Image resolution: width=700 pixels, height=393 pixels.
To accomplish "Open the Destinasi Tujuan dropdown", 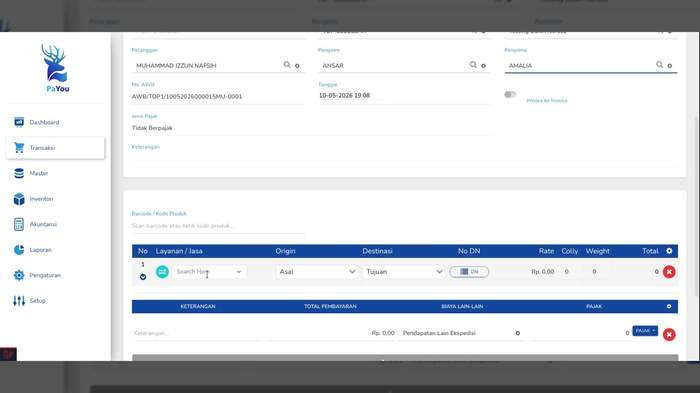I will click(x=404, y=272).
